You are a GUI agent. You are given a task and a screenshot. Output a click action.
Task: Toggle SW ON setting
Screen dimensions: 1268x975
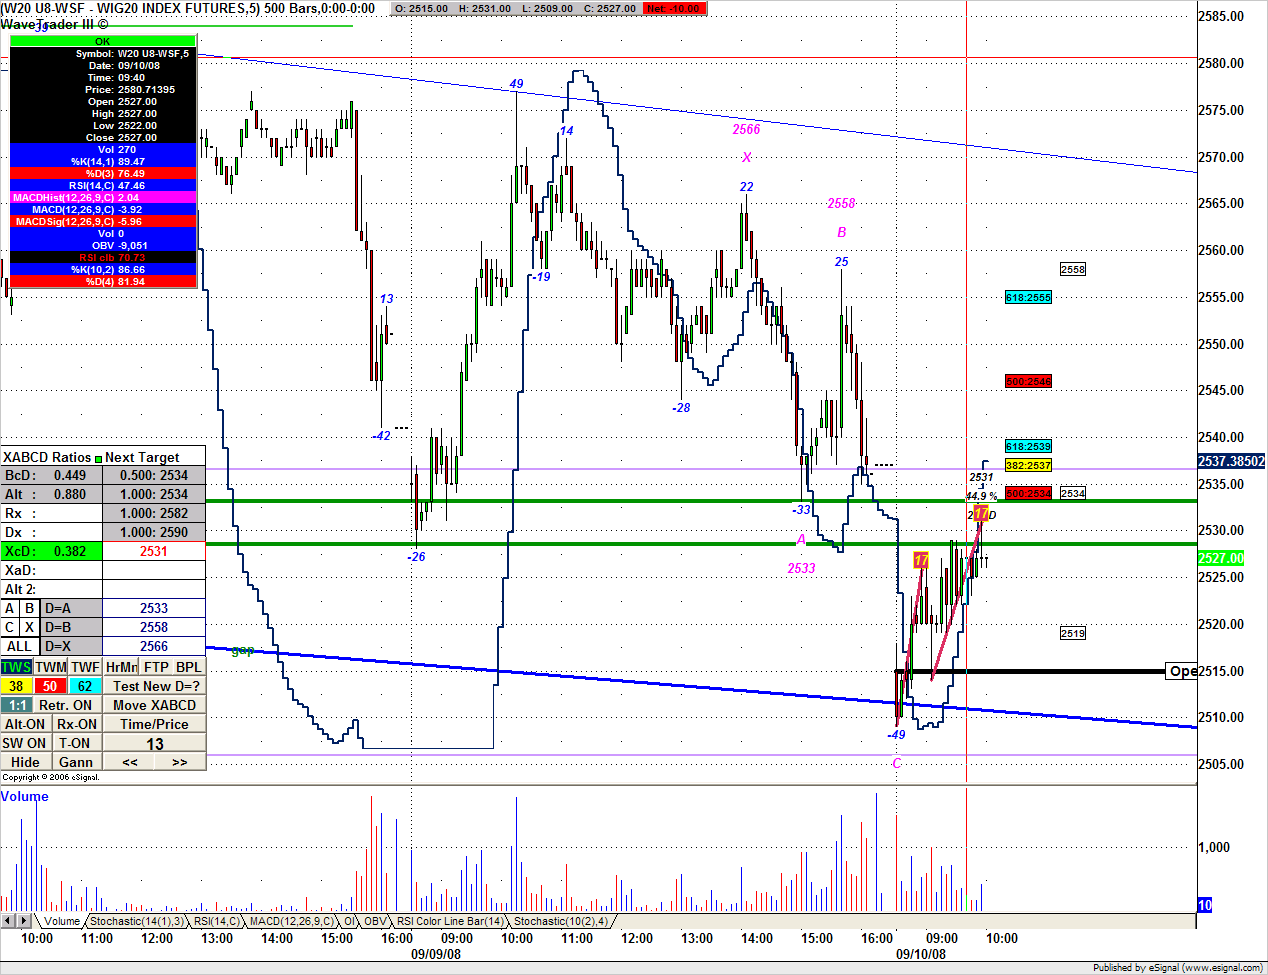click(x=26, y=743)
